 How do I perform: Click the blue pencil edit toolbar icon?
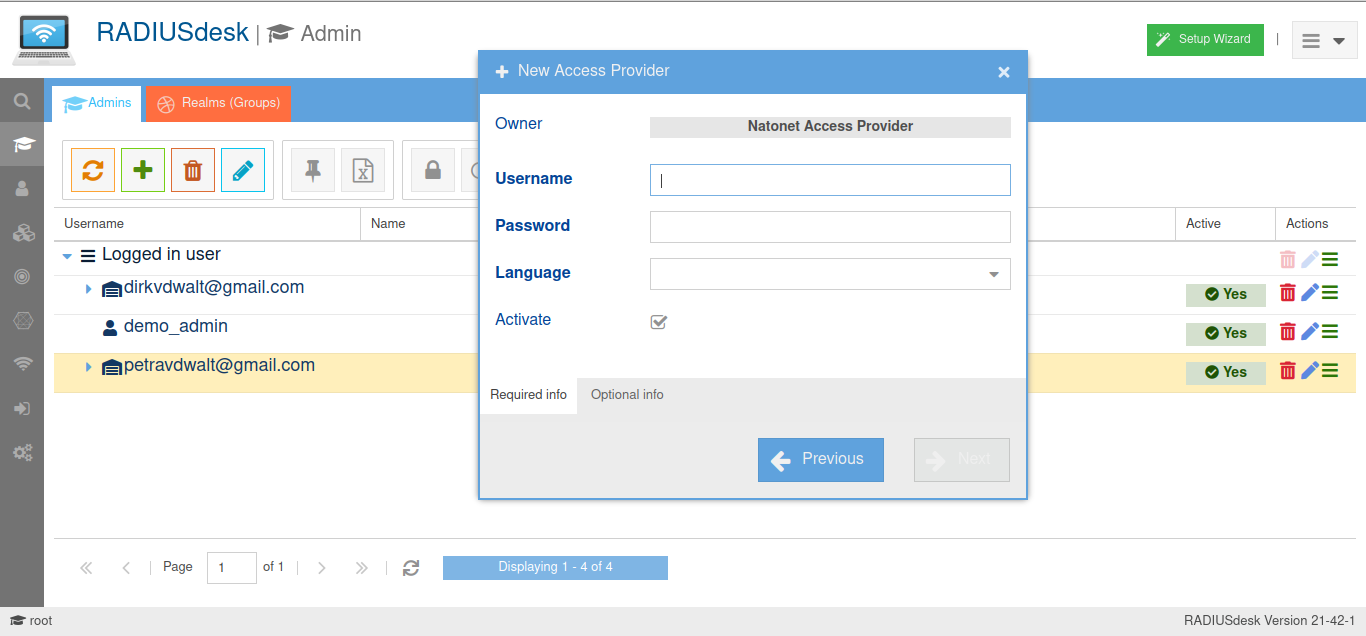pos(243,170)
